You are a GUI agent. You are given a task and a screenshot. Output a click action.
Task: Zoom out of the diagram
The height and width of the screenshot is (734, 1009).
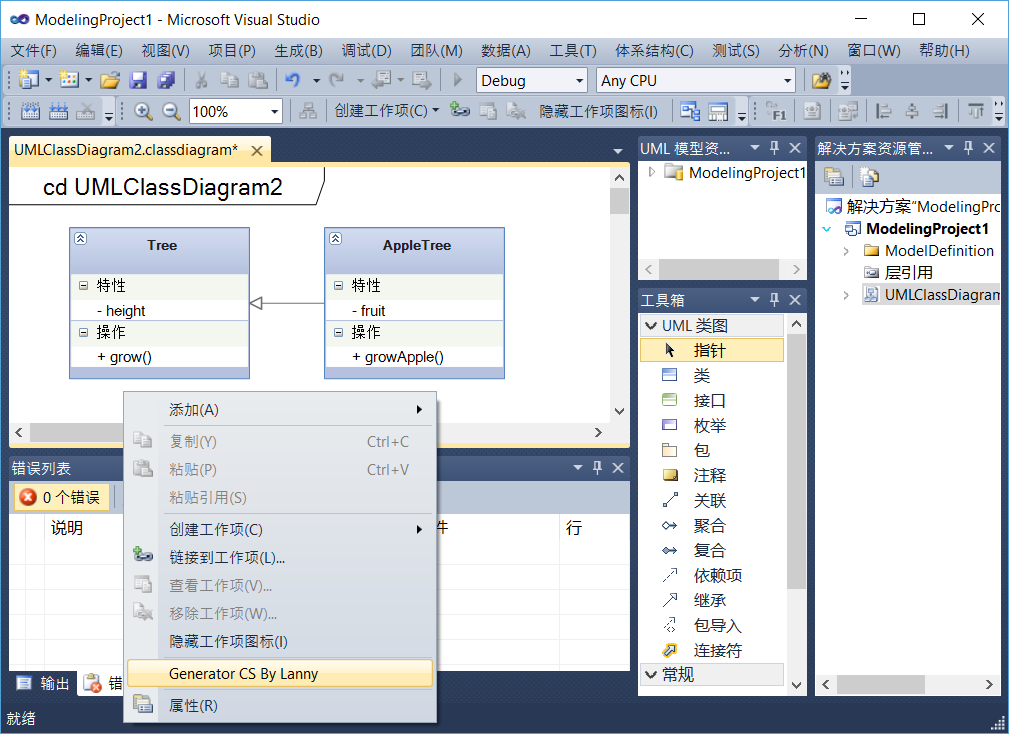171,111
